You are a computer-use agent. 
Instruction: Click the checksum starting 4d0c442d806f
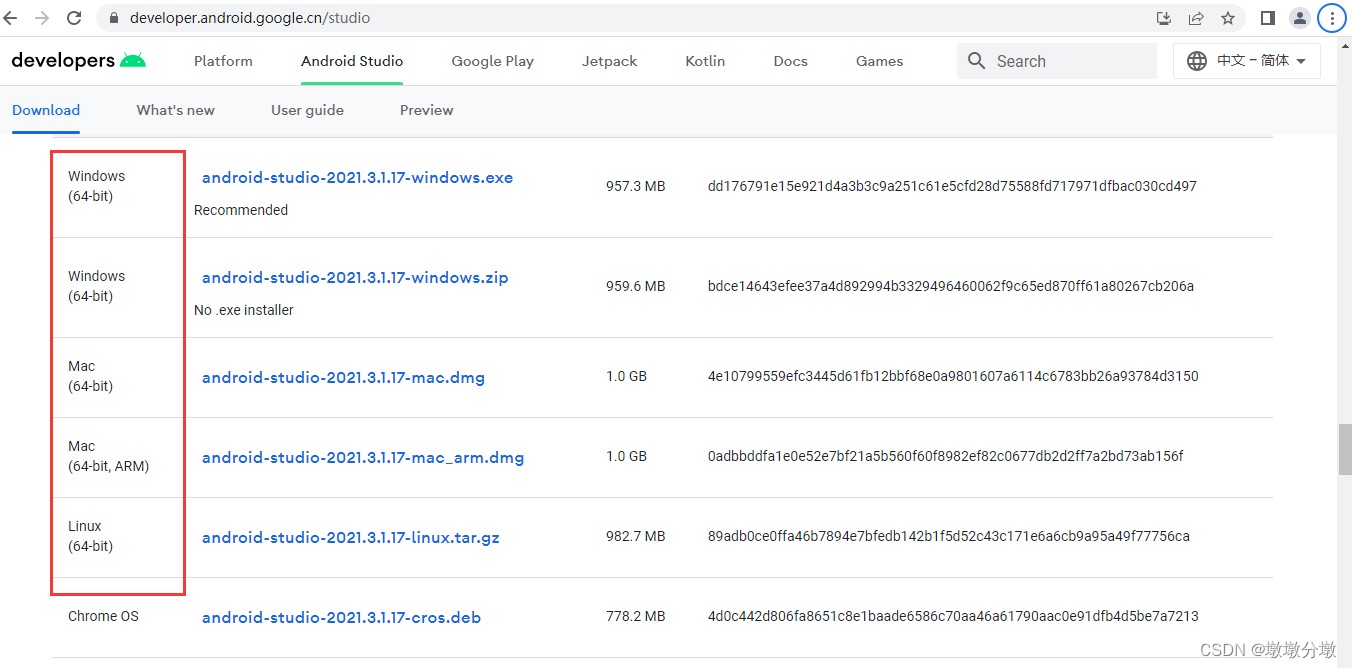point(953,616)
